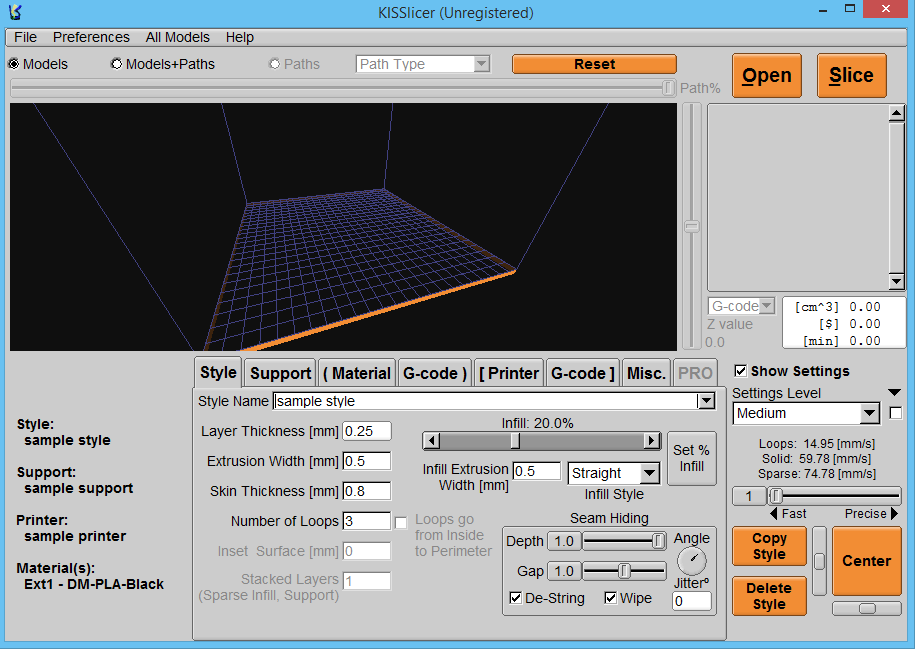Click the KISSlicer app icon in title bar
915x649 pixels.
click(x=15, y=13)
